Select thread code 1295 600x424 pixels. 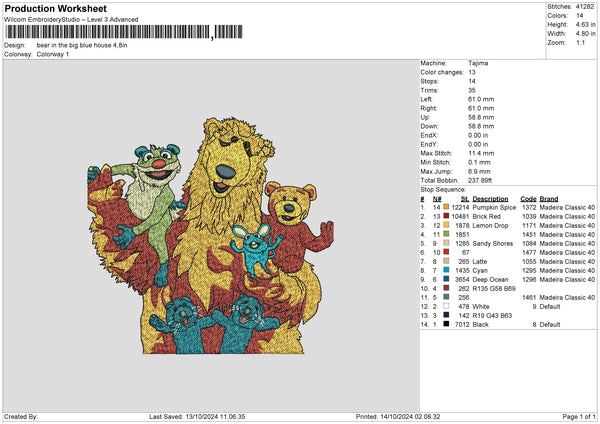[x=529, y=271]
